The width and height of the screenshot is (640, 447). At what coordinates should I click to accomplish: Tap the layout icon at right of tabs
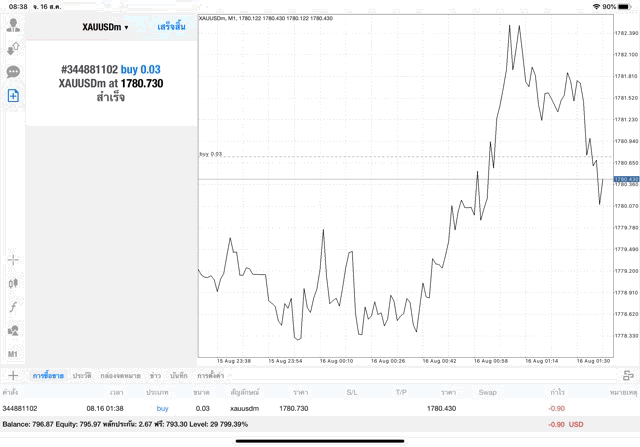627,375
